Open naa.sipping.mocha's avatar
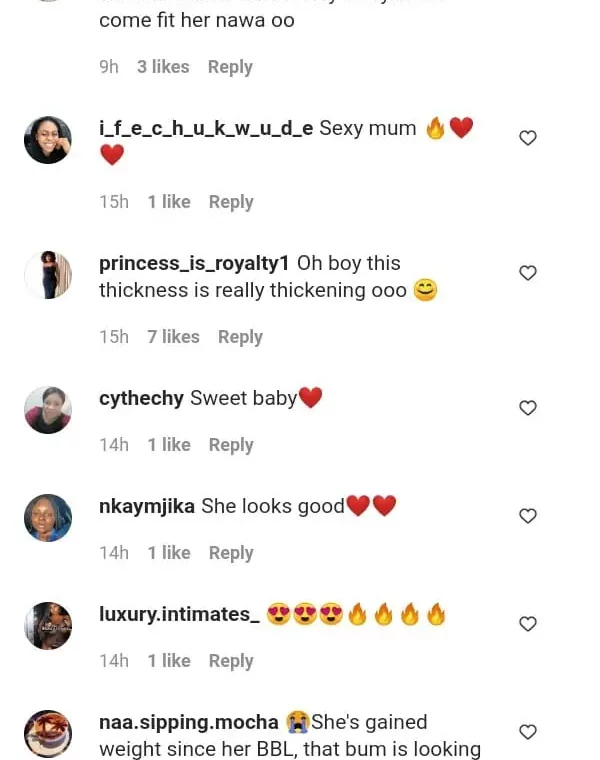The height and width of the screenshot is (760, 600). pos(48,734)
